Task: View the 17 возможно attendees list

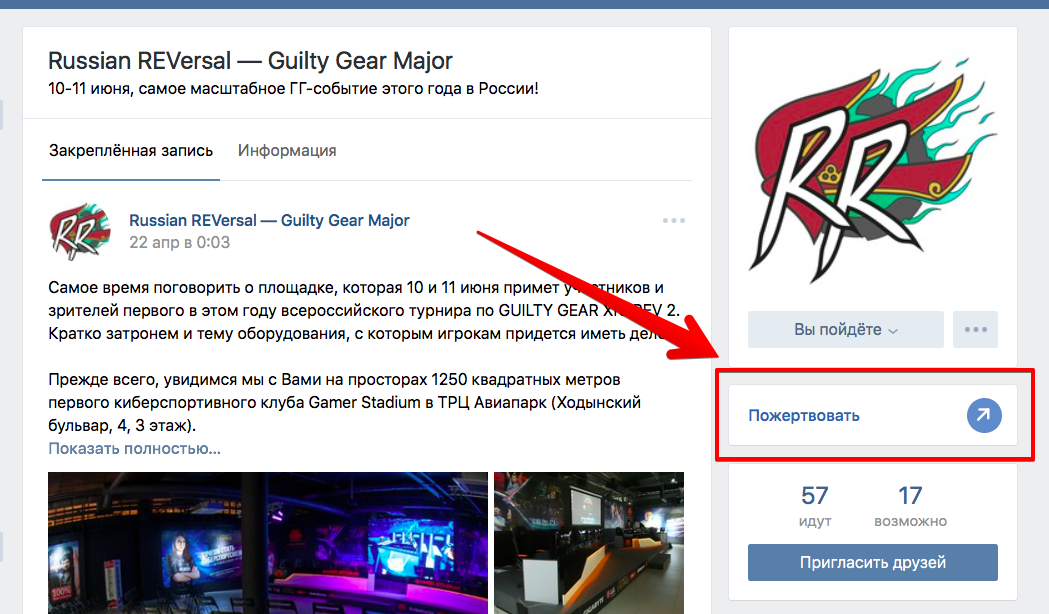Action: point(911,506)
